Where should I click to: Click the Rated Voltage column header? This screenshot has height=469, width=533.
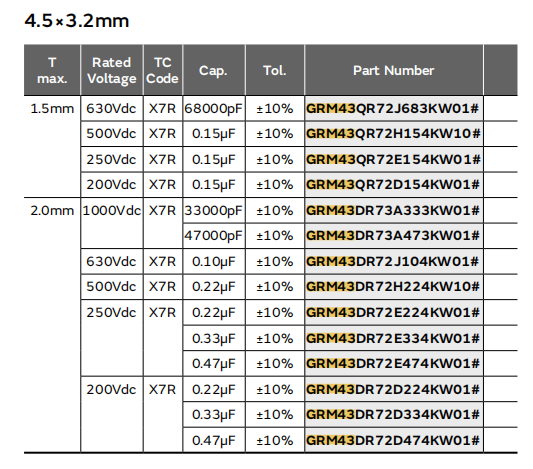(112, 70)
